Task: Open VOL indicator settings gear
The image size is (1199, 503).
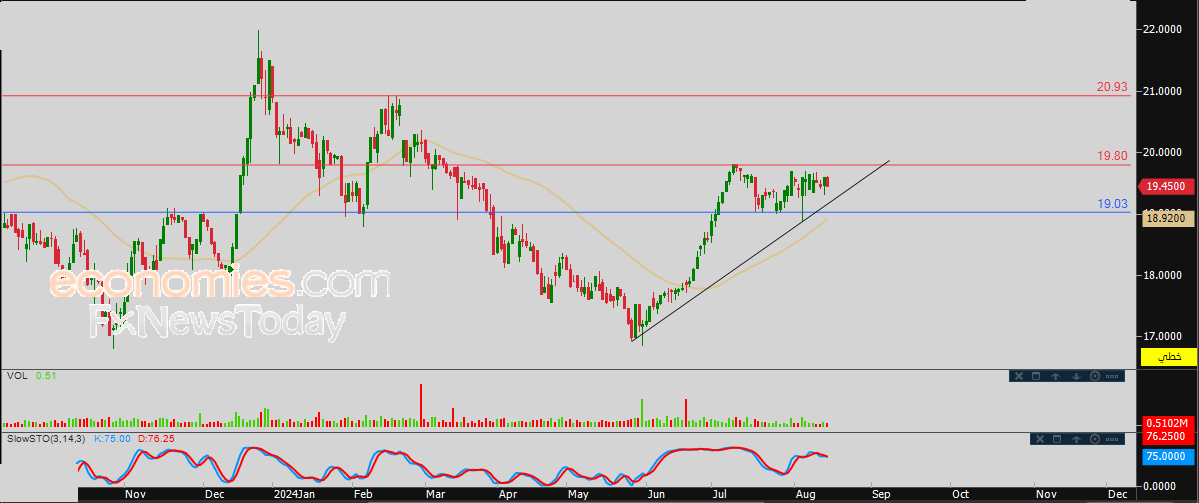Action: click(1095, 376)
